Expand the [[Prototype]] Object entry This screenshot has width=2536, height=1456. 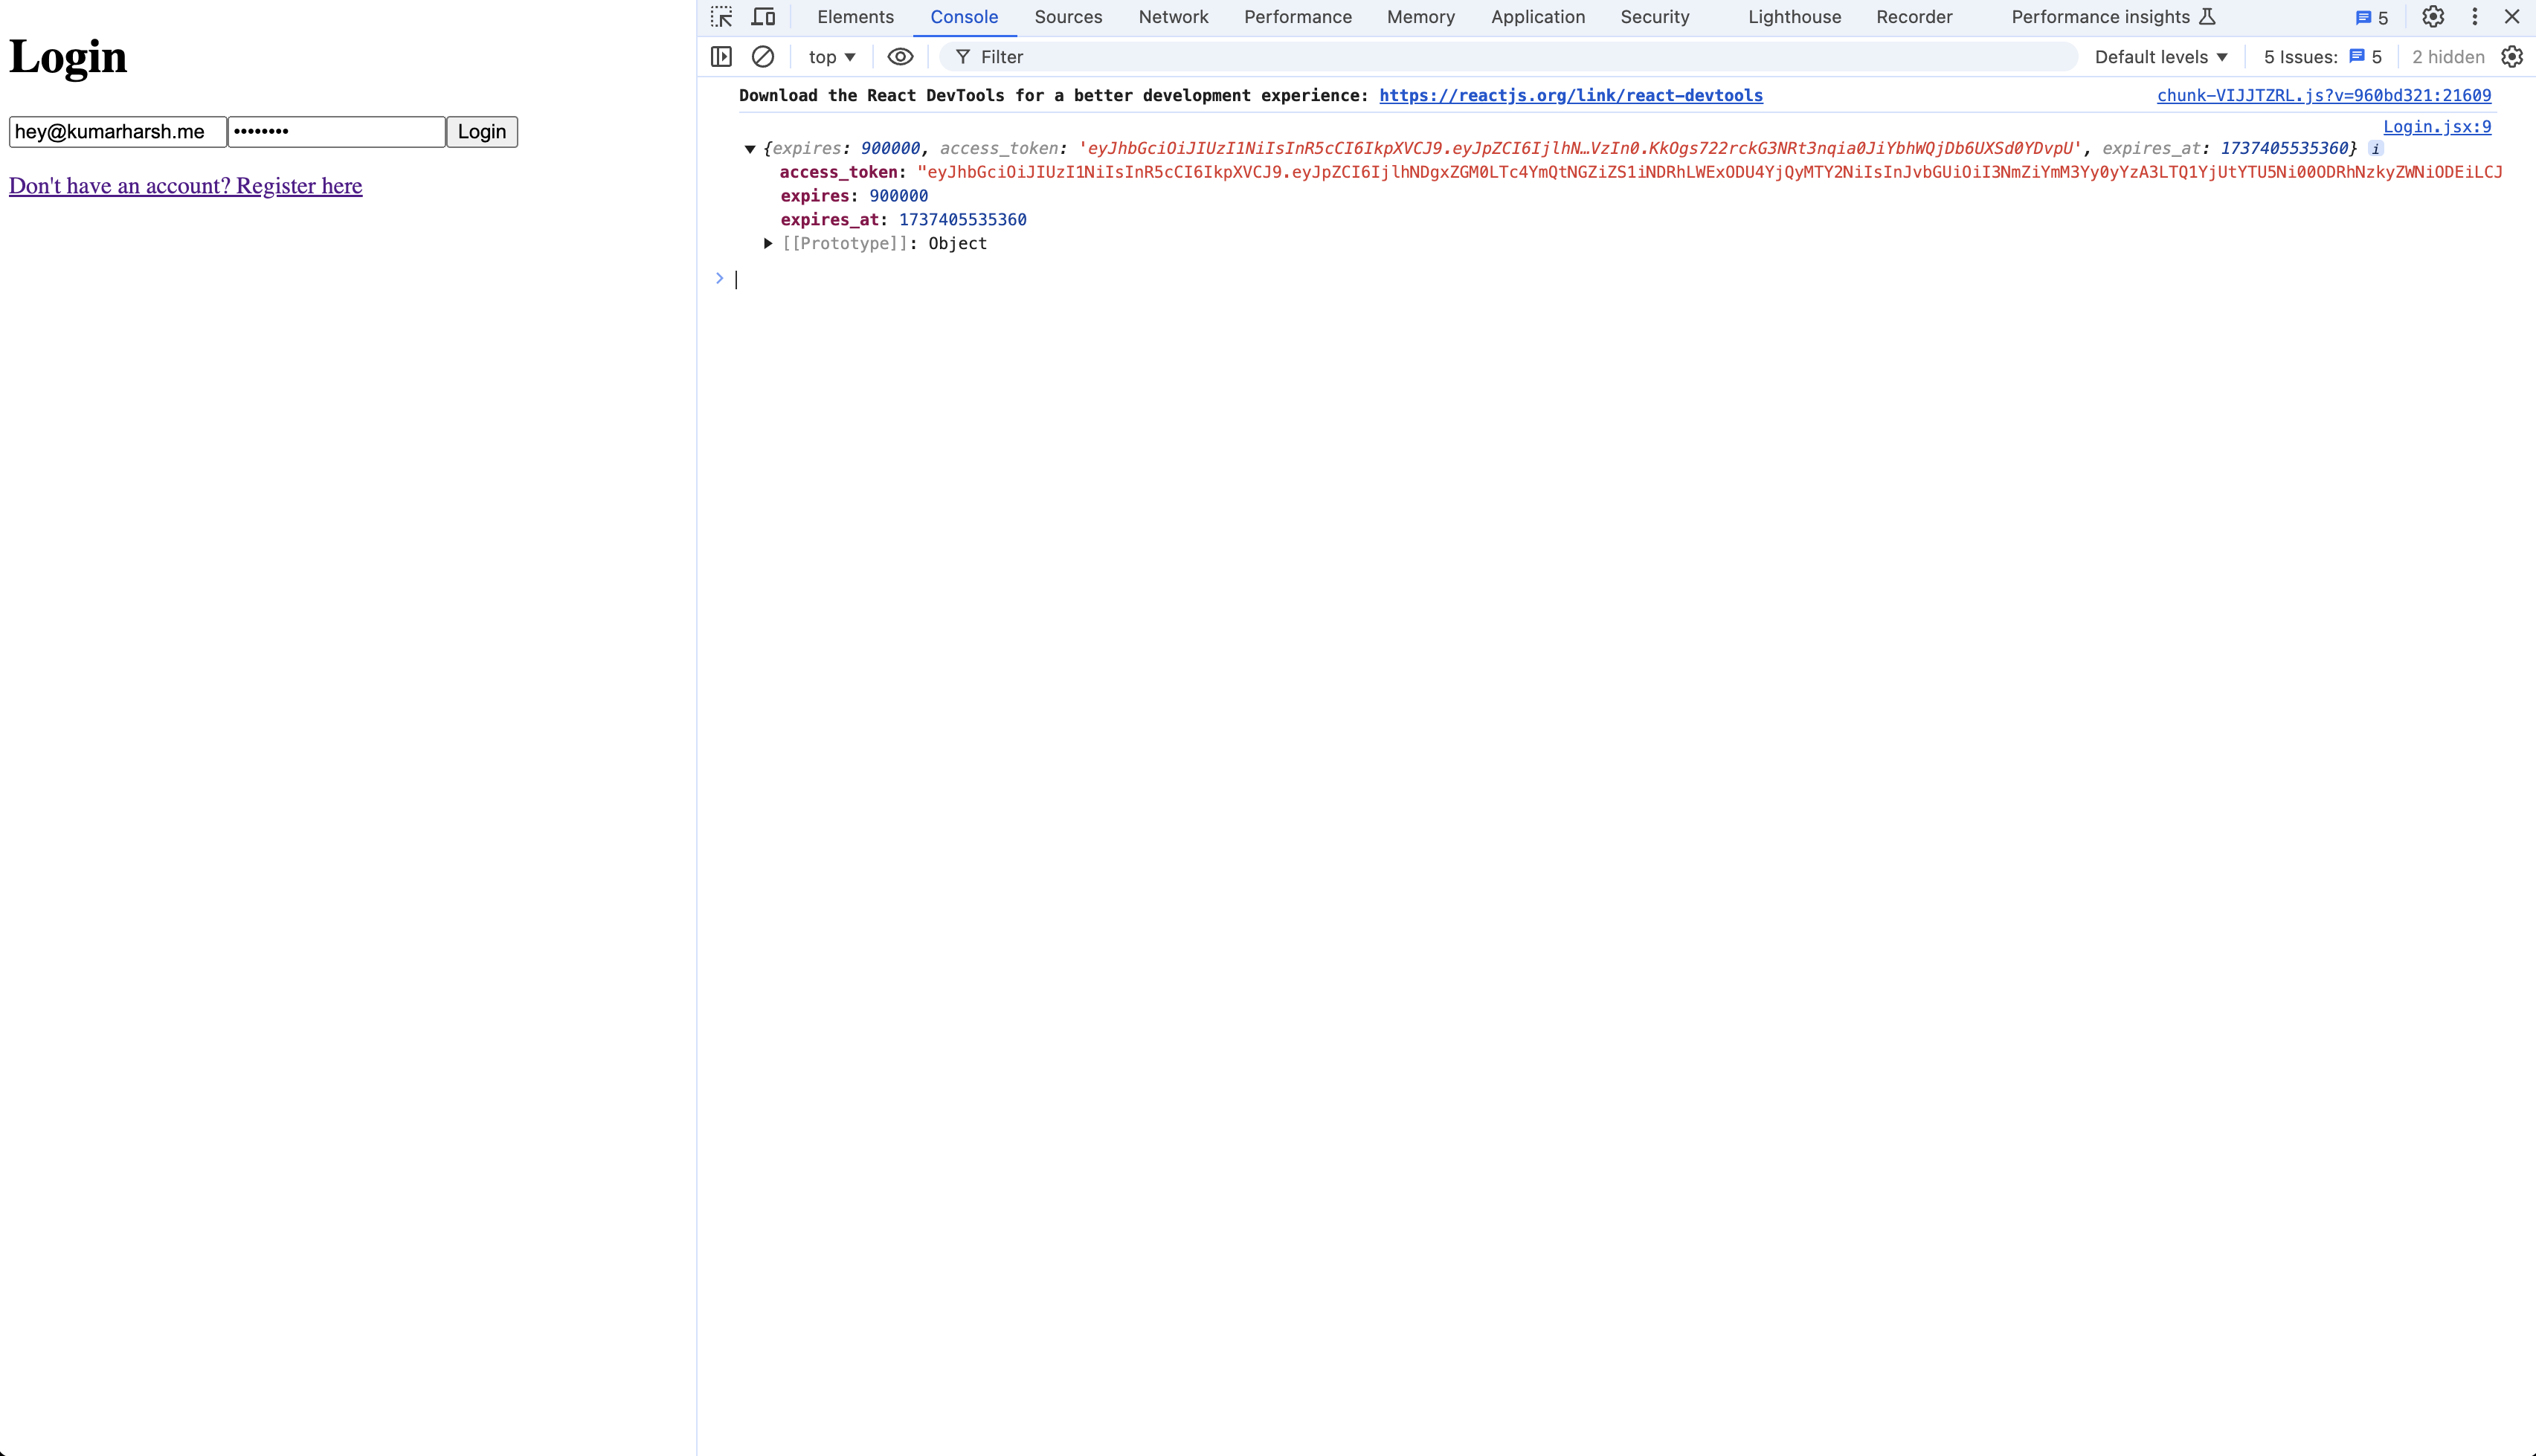pyautogui.click(x=768, y=244)
